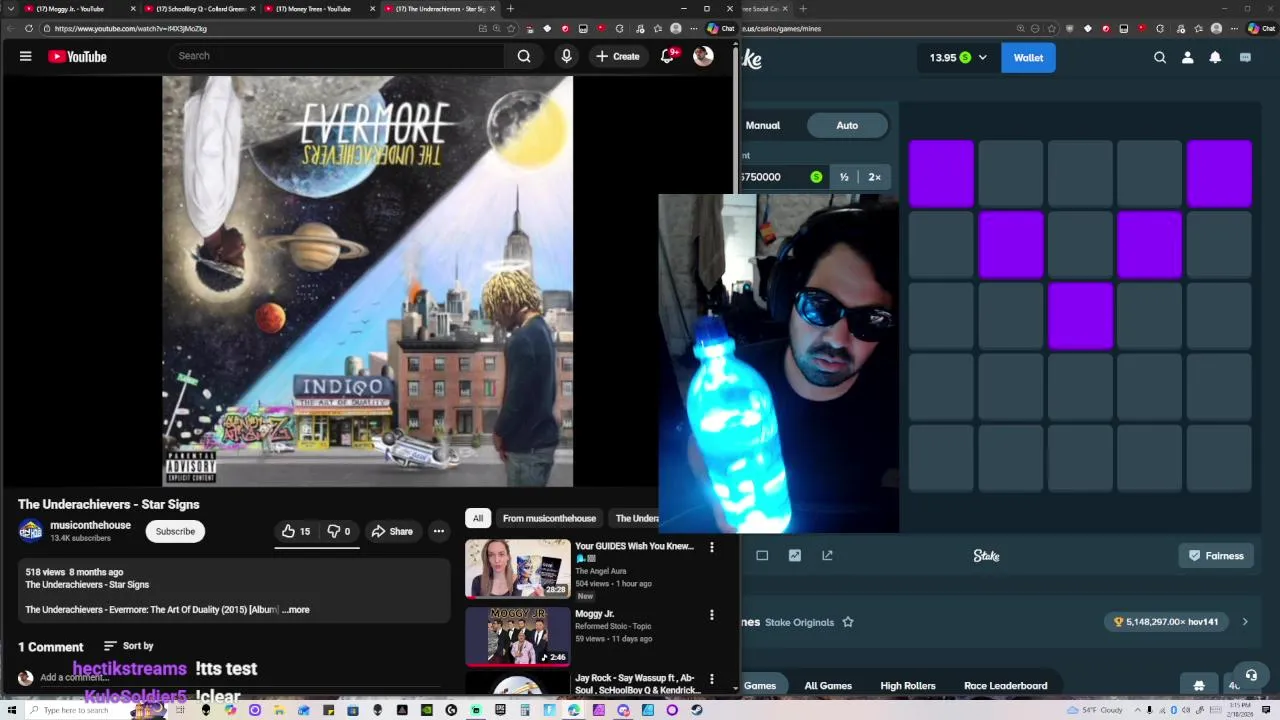Screen dimensions: 1280x720
Task: Click the Stake search icon
Action: click(1160, 57)
